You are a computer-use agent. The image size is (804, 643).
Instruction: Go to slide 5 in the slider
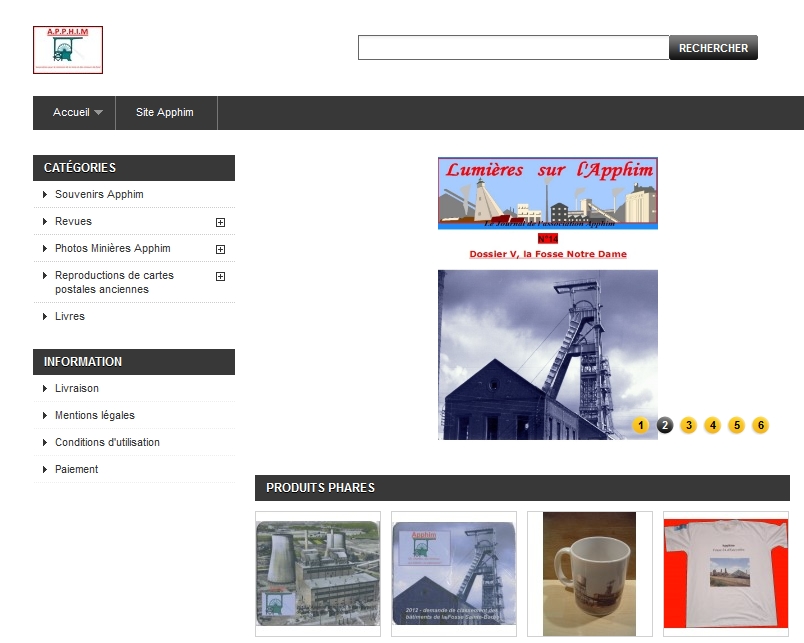click(x=737, y=425)
